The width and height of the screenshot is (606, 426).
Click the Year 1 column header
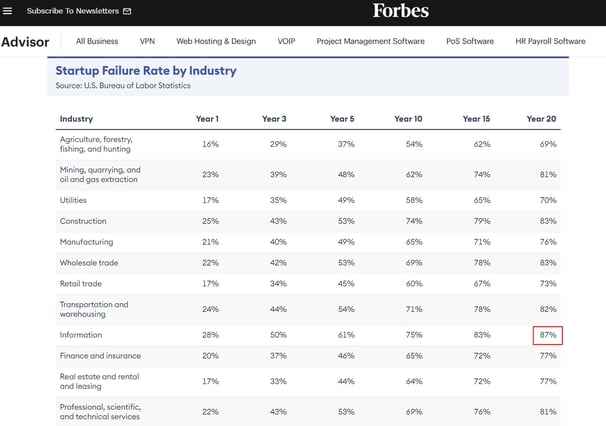tap(207, 119)
